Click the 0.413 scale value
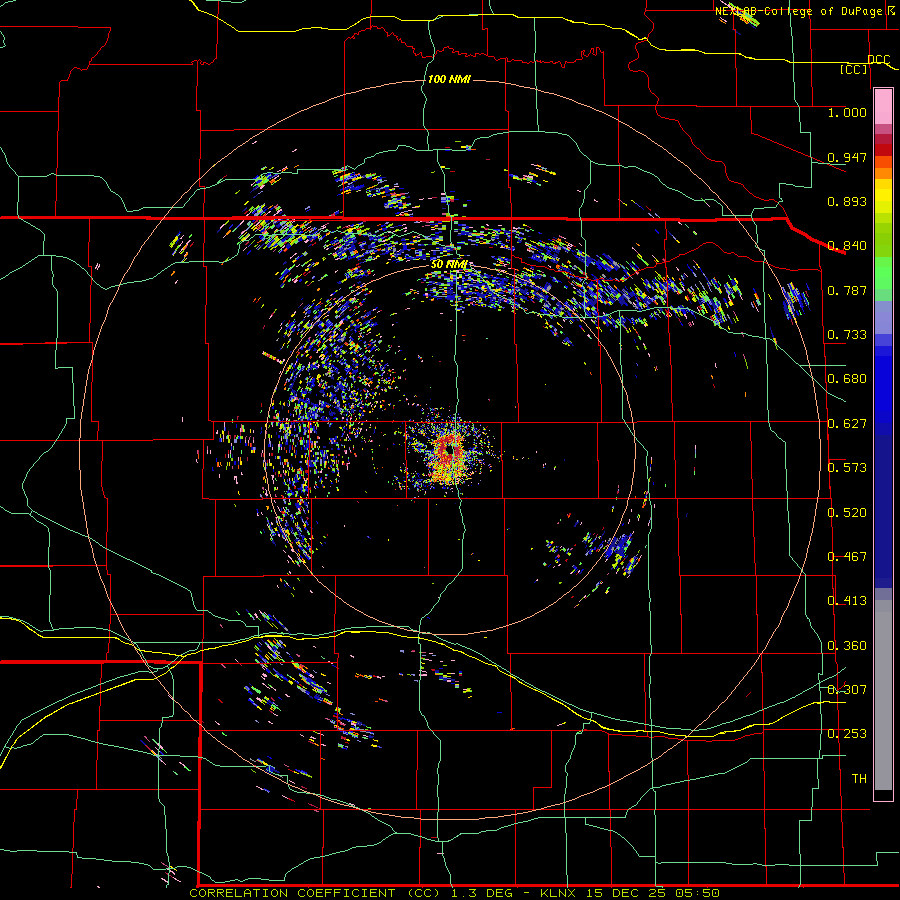The width and height of the screenshot is (900, 900). tap(847, 601)
